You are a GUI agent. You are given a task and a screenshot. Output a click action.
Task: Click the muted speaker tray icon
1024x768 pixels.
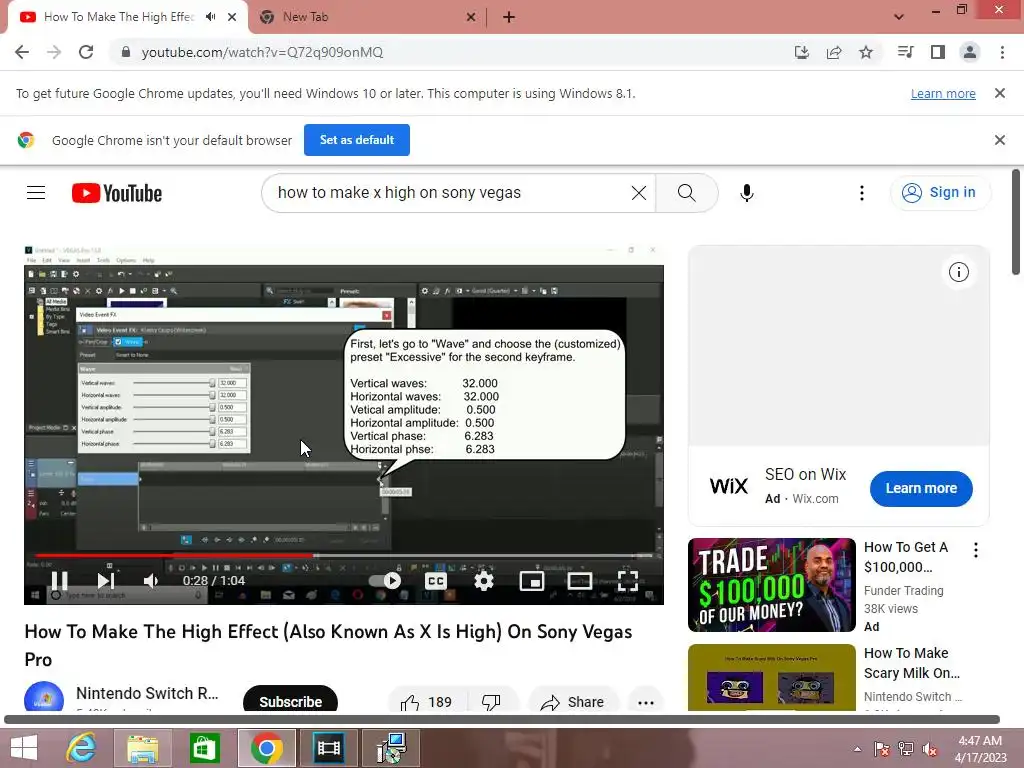[930, 749]
